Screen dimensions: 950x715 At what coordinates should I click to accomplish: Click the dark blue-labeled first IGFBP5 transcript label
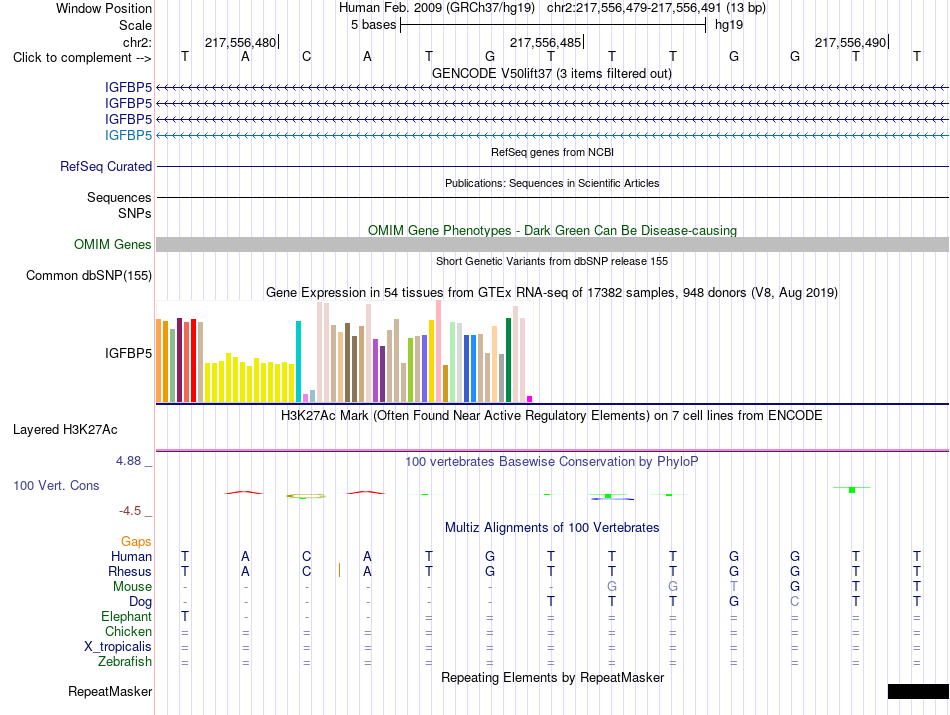[128, 87]
